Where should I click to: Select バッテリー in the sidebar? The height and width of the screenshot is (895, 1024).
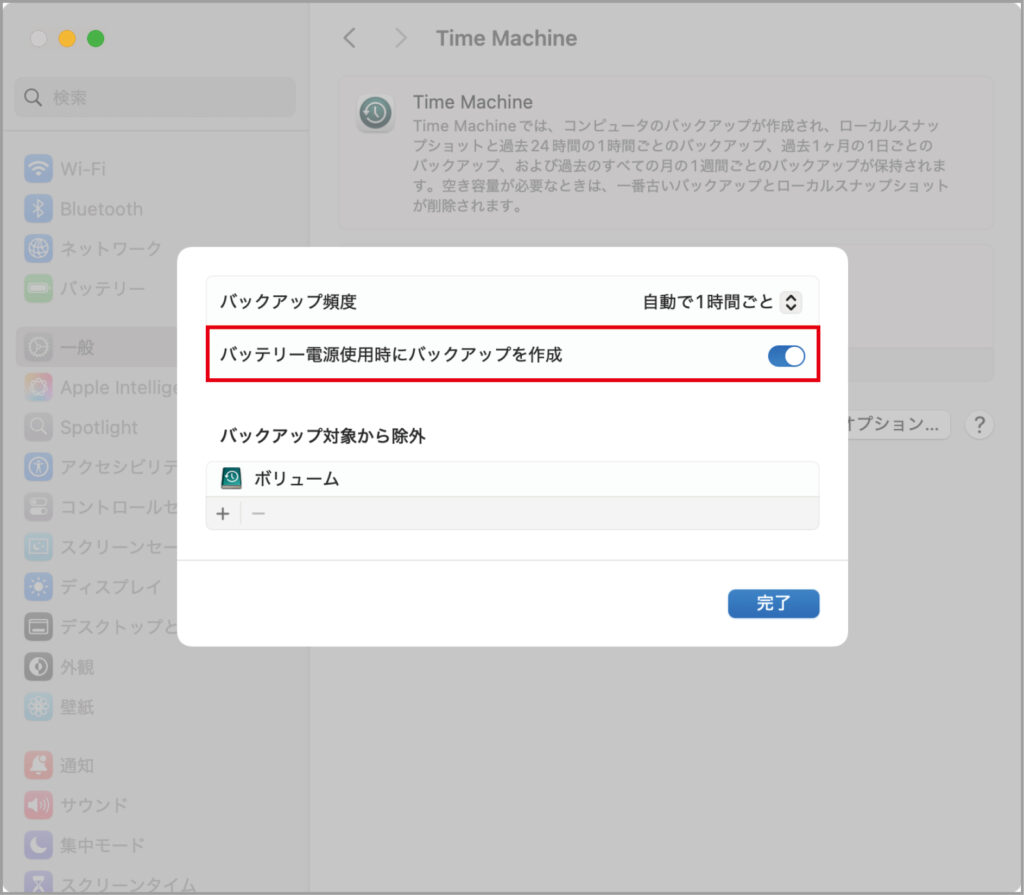(85, 288)
